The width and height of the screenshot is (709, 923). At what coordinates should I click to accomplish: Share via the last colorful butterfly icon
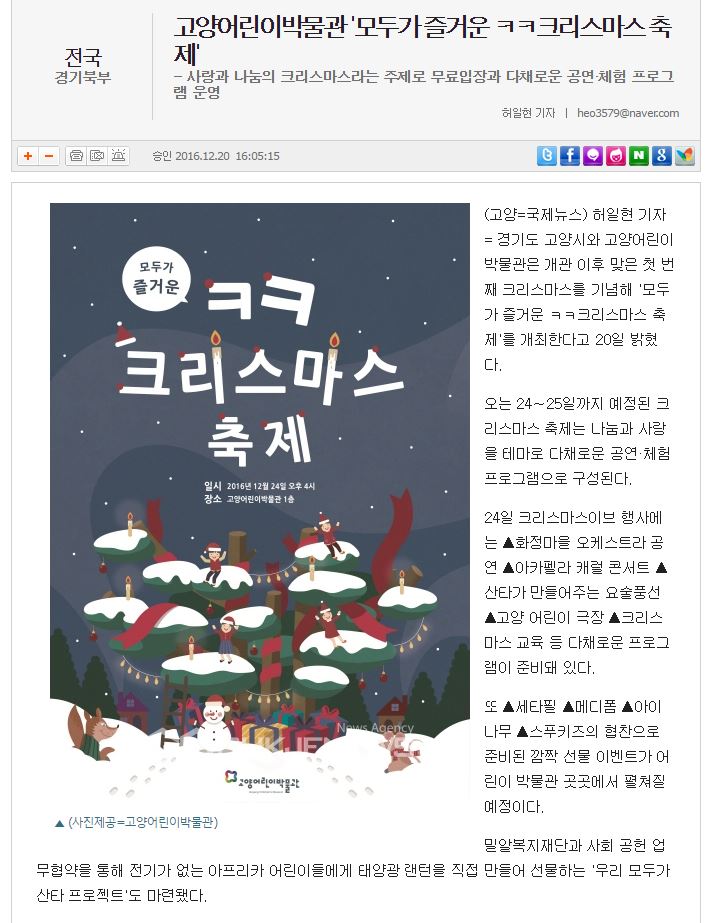[684, 155]
